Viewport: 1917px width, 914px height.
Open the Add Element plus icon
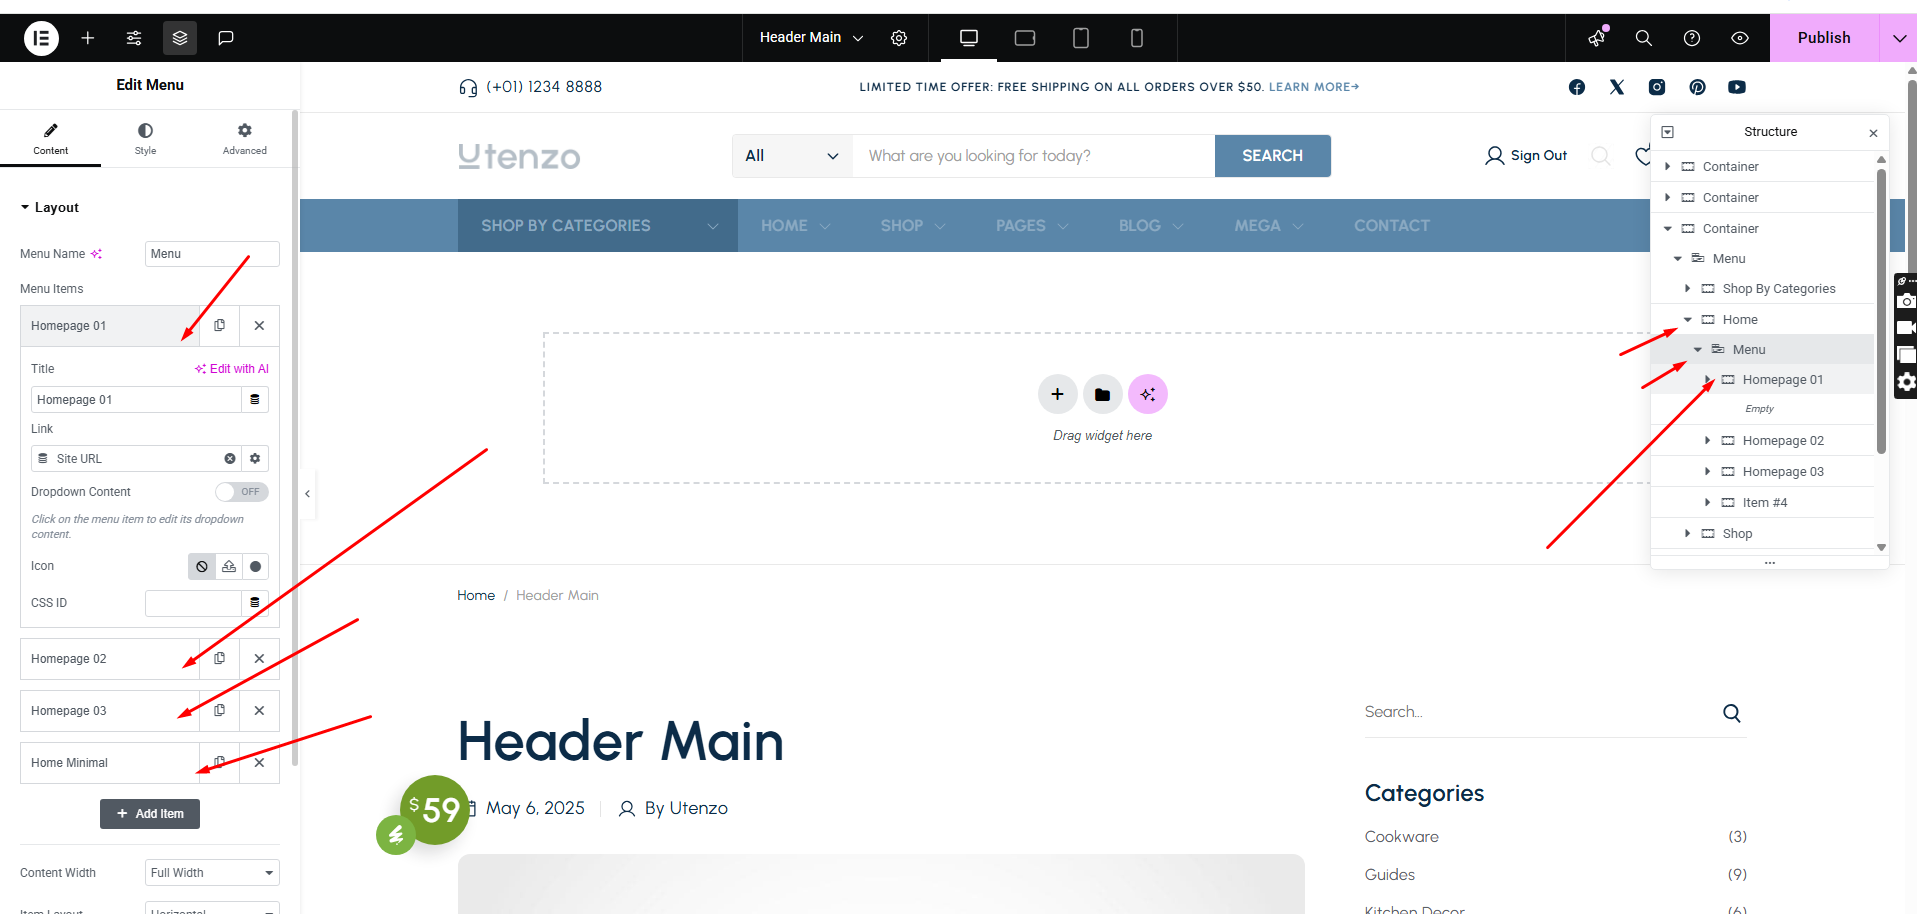tap(88, 38)
